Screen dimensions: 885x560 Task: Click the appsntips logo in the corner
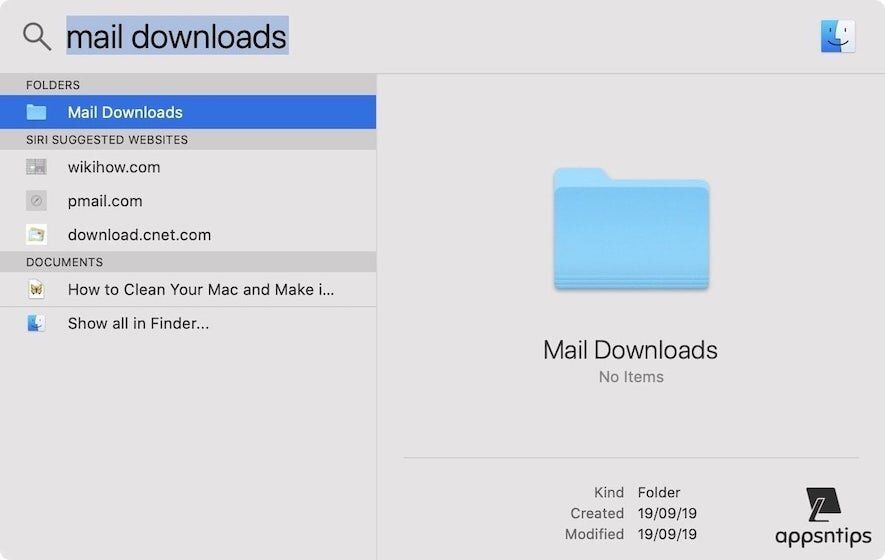coord(823,516)
